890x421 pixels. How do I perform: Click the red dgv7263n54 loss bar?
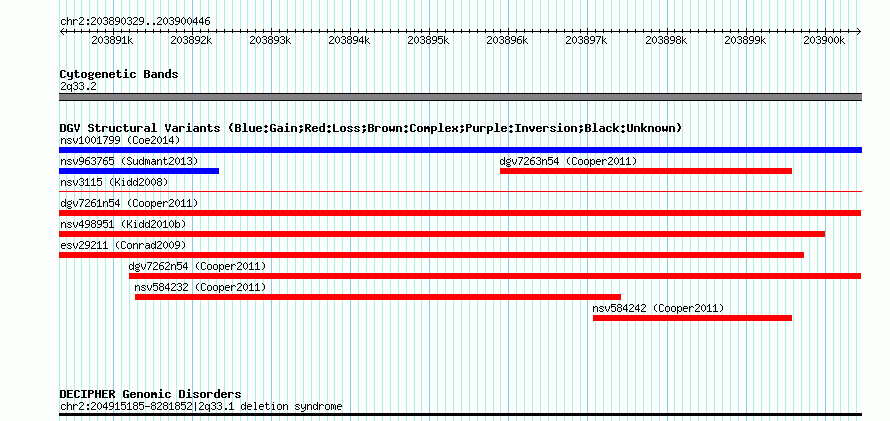point(646,171)
